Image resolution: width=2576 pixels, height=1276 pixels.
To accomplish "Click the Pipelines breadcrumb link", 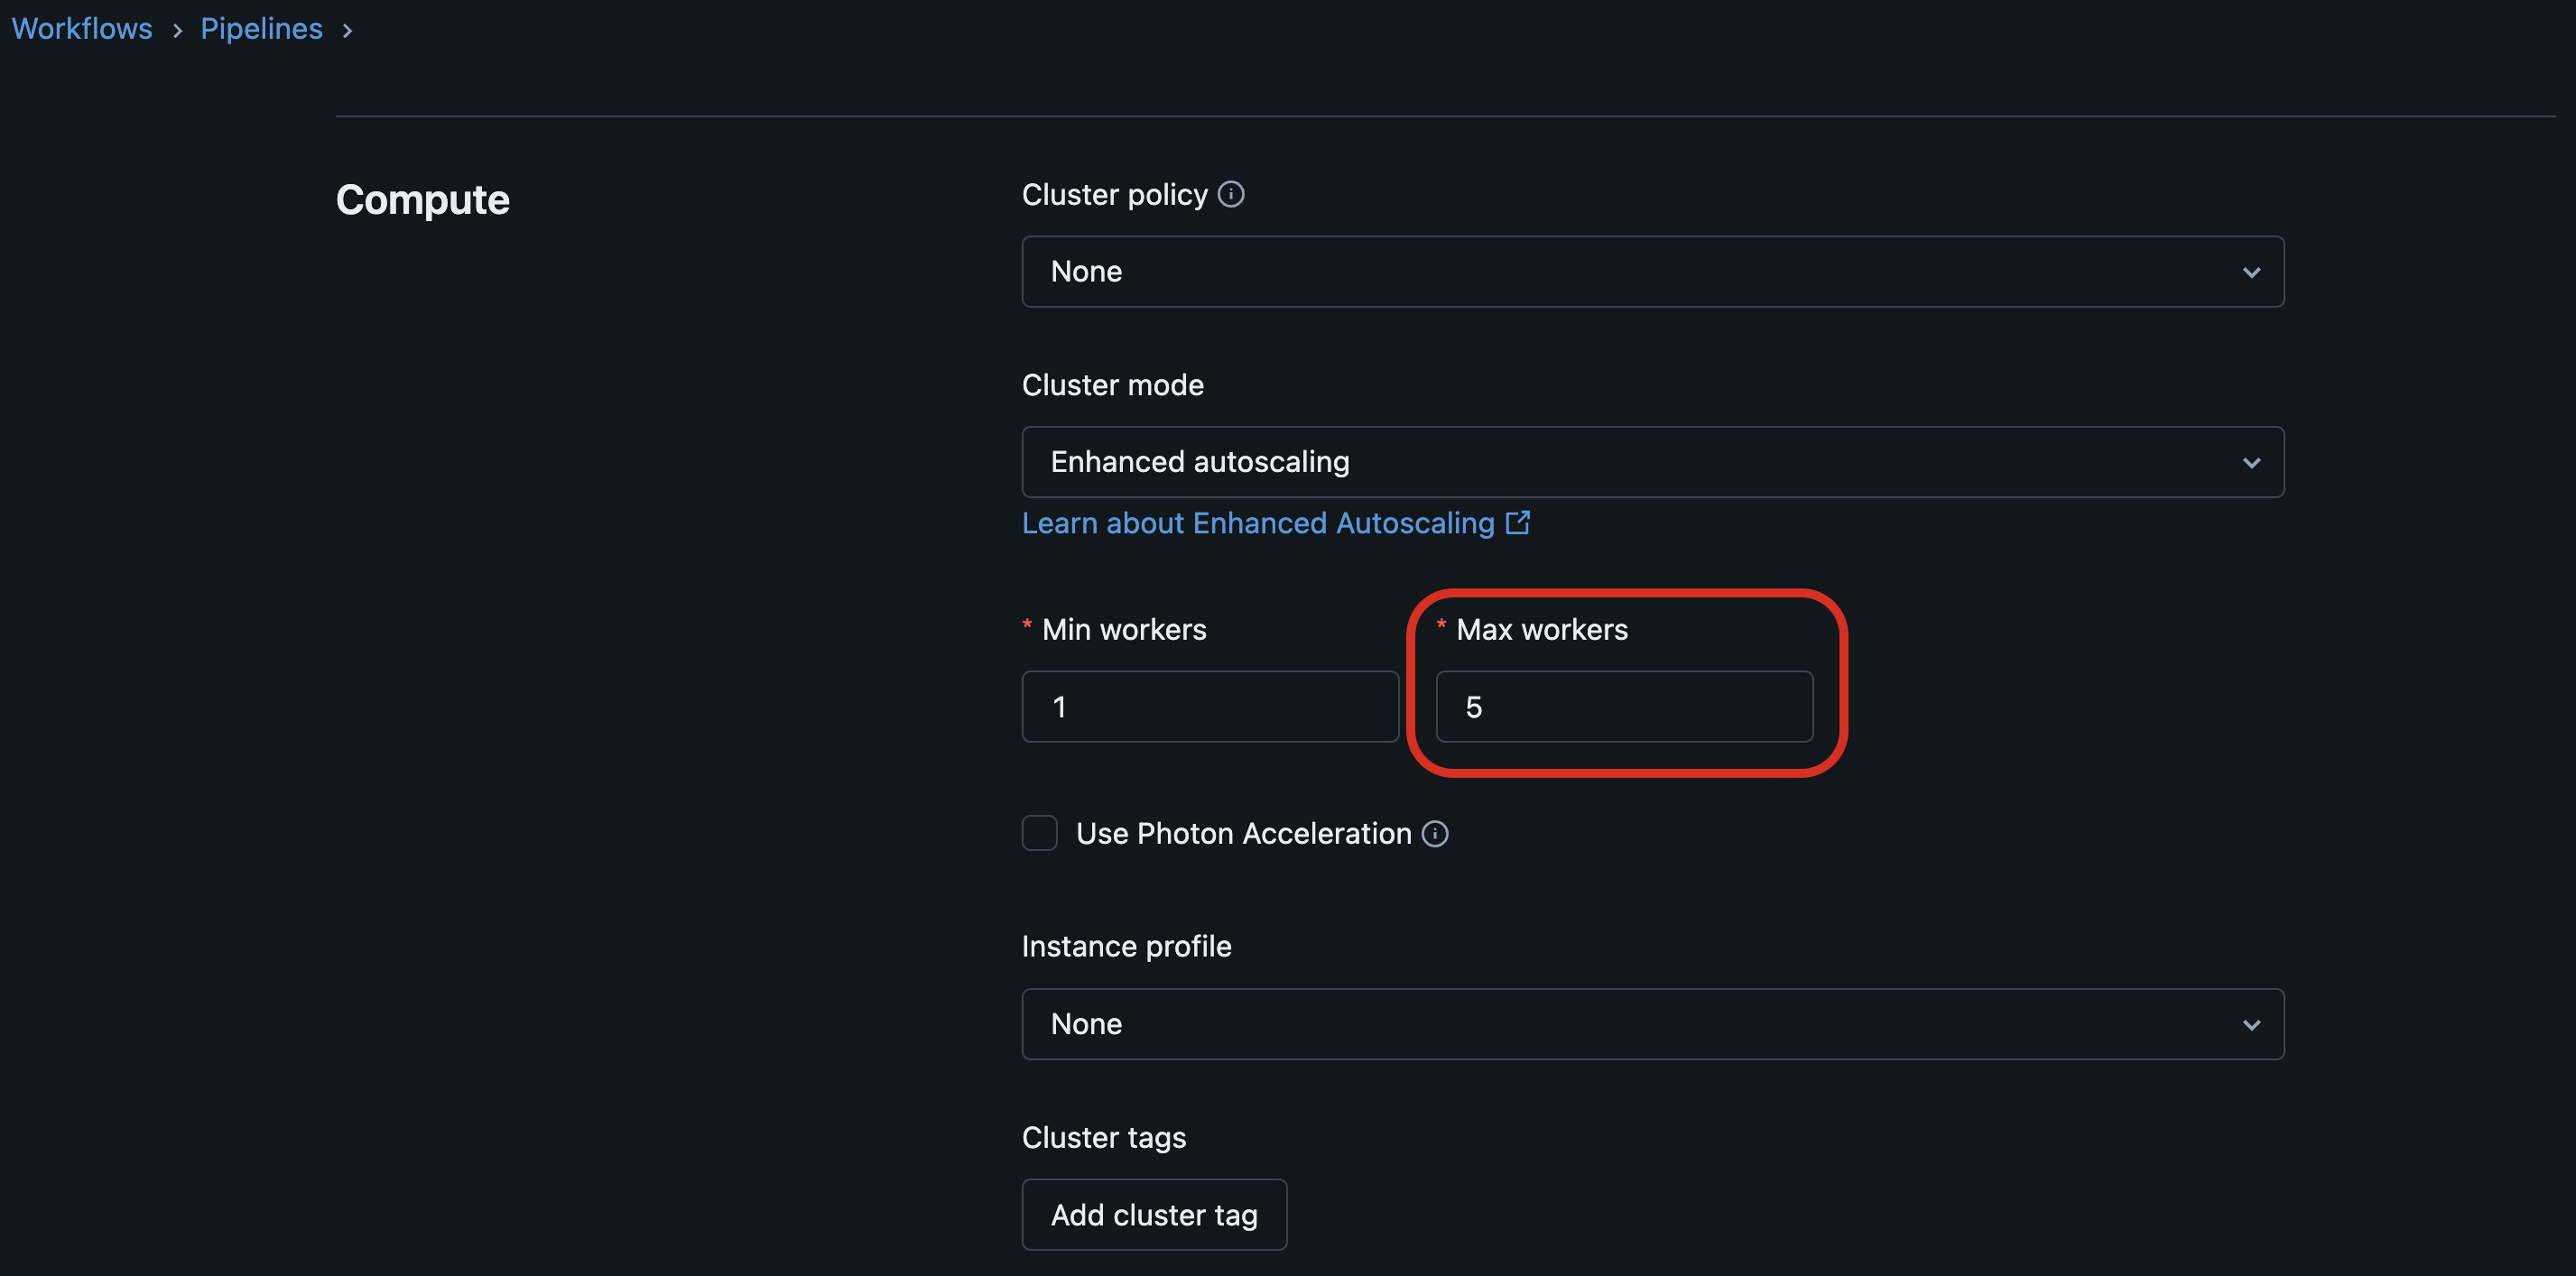I will click(x=261, y=26).
